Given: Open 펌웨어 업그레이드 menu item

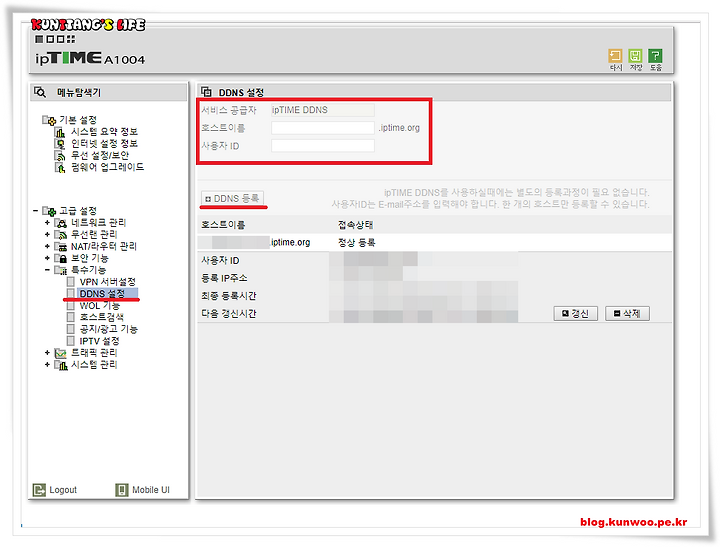Looking at the screenshot, I should tap(107, 168).
